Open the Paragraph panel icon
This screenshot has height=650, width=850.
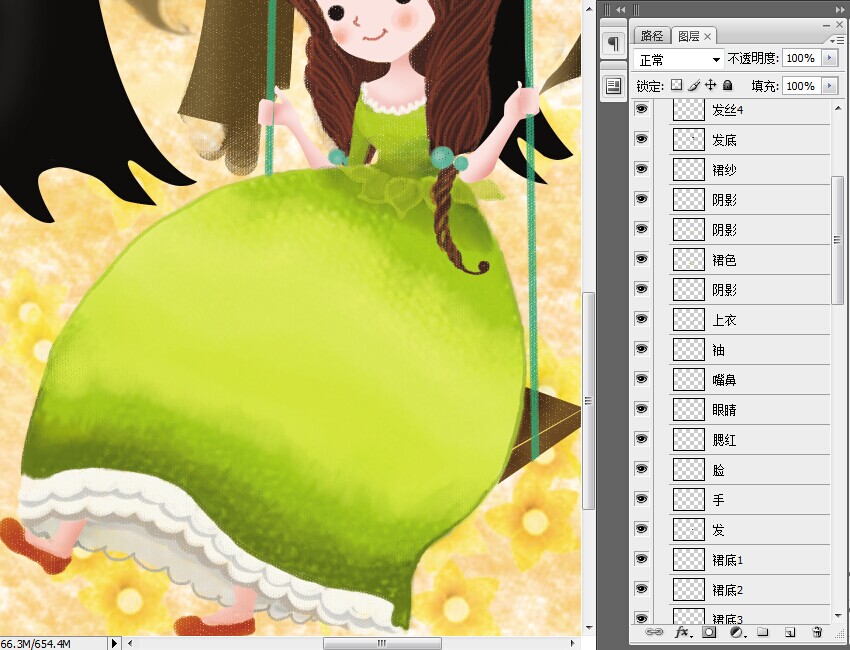[x=613, y=43]
